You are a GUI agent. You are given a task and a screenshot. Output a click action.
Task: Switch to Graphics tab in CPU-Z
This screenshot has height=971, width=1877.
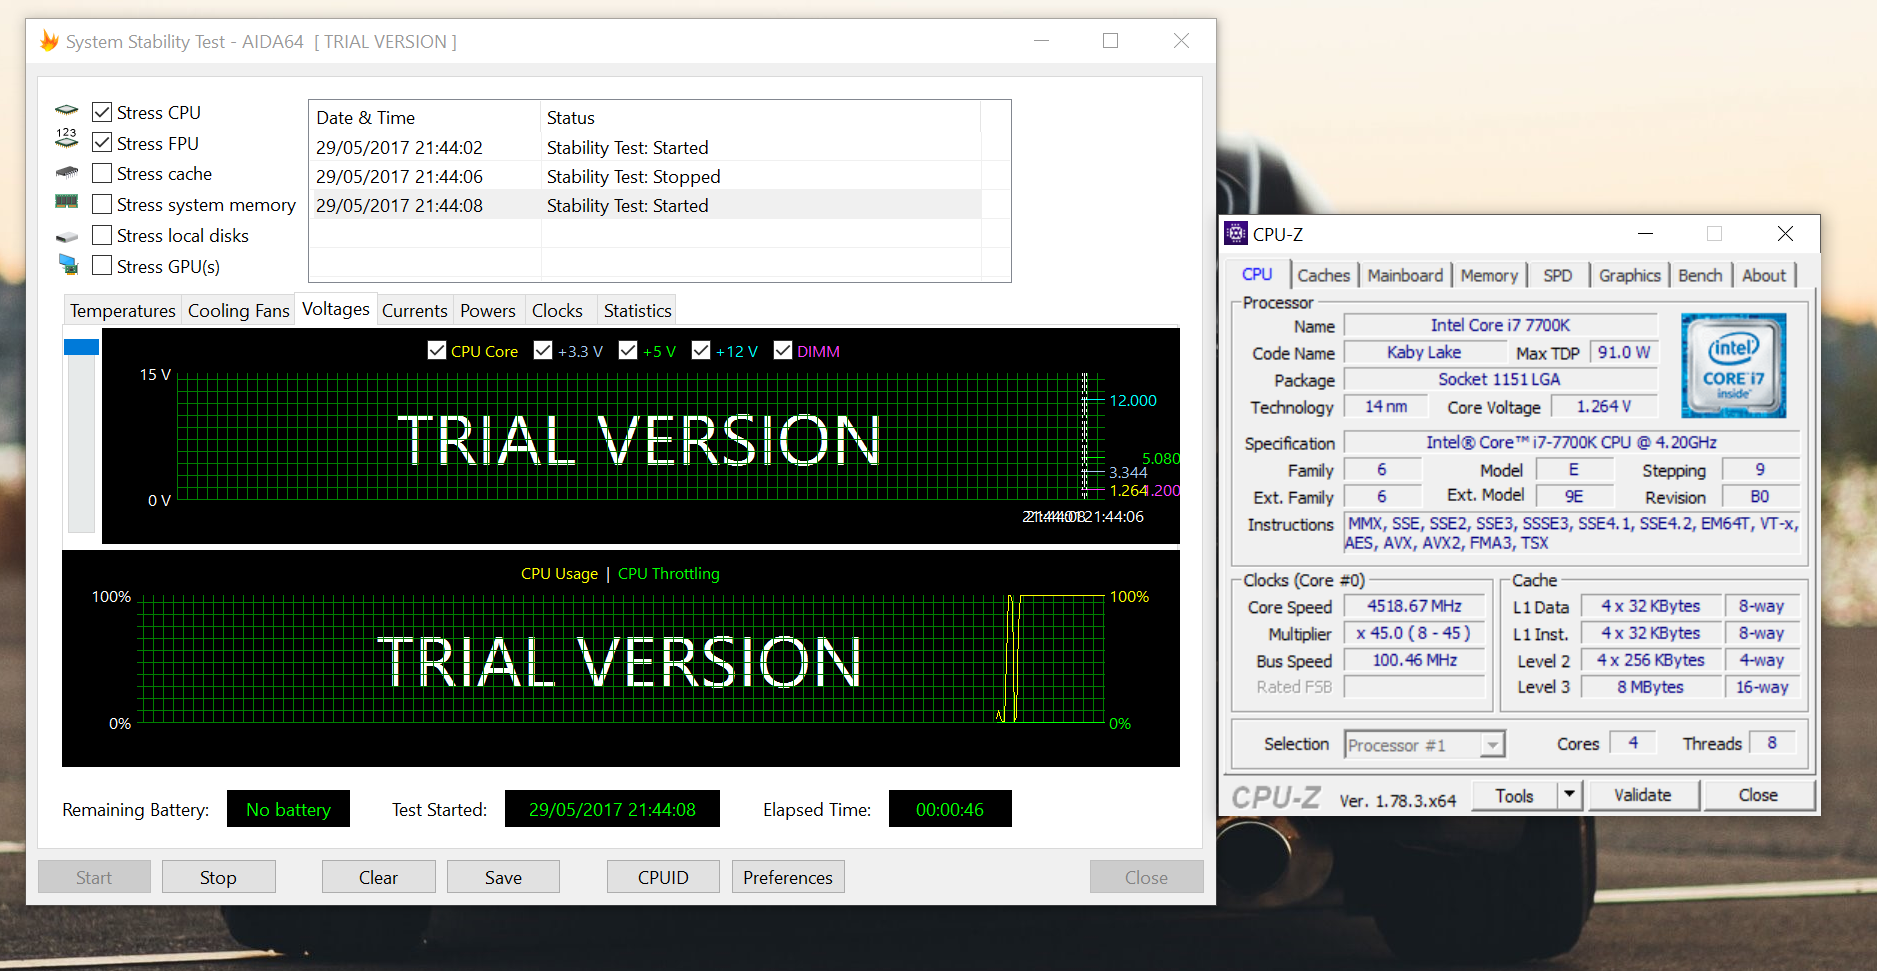click(x=1629, y=276)
